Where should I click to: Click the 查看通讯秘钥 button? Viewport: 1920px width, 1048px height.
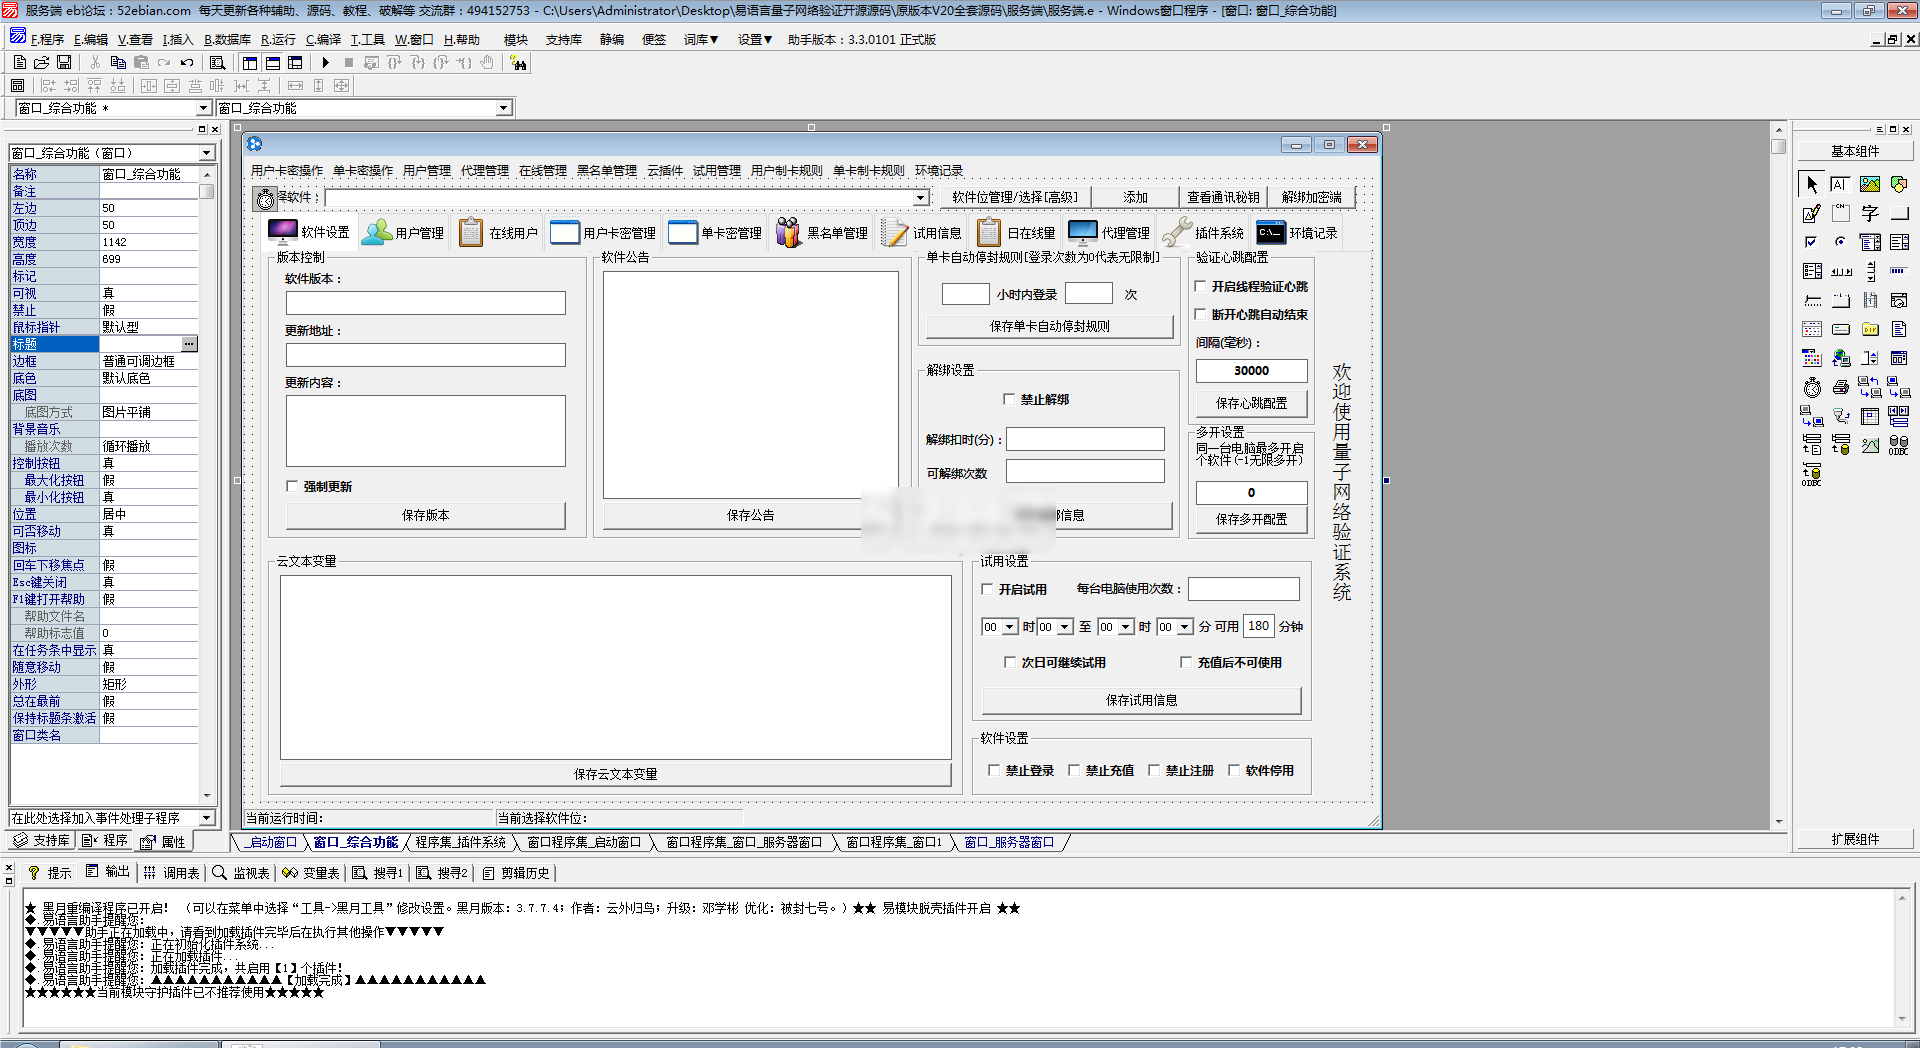point(1223,197)
